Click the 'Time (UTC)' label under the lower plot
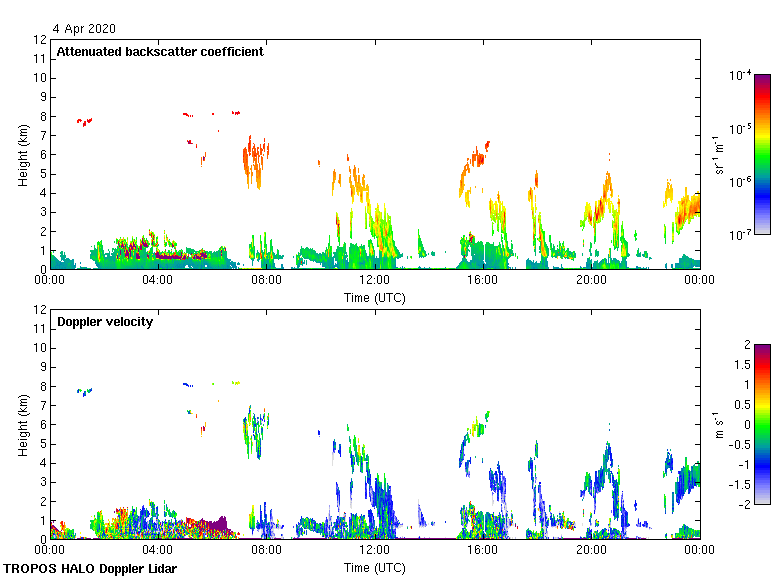Viewport: 780px width, 580px height. tap(375, 567)
